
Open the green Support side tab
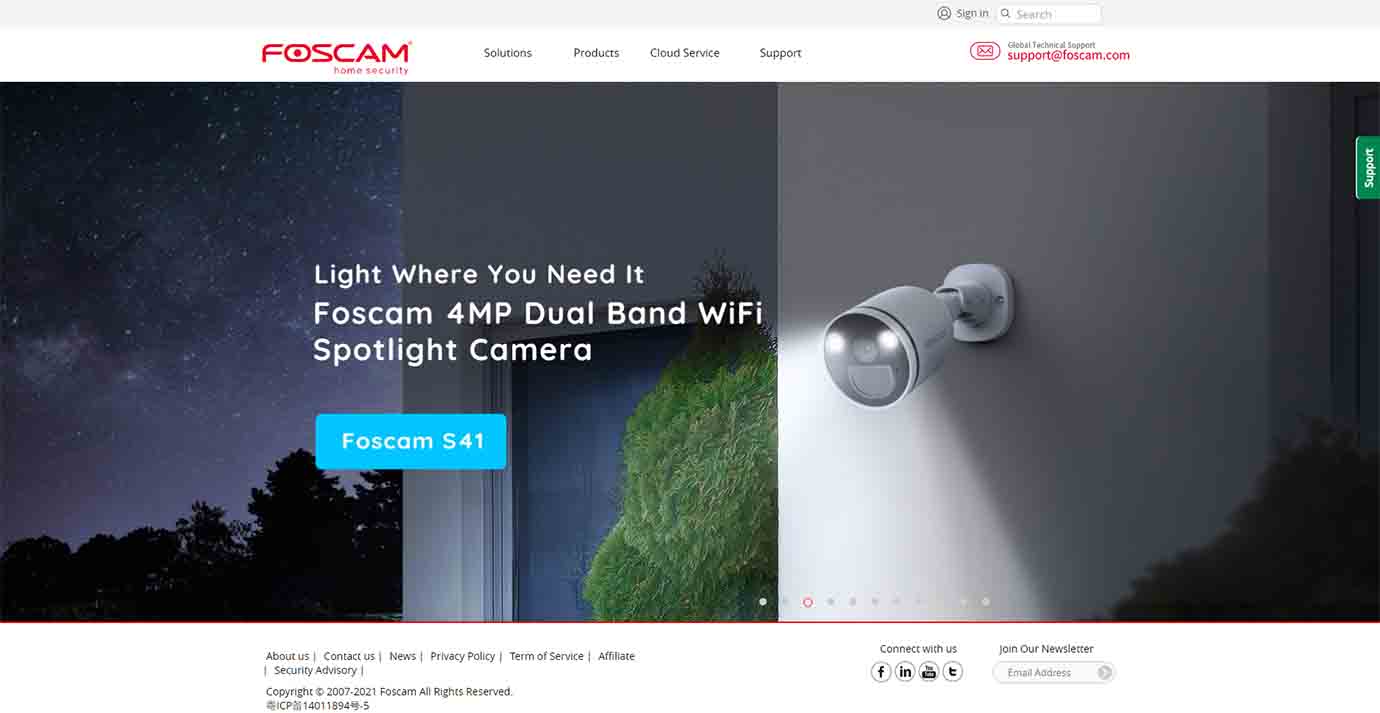coord(1368,168)
